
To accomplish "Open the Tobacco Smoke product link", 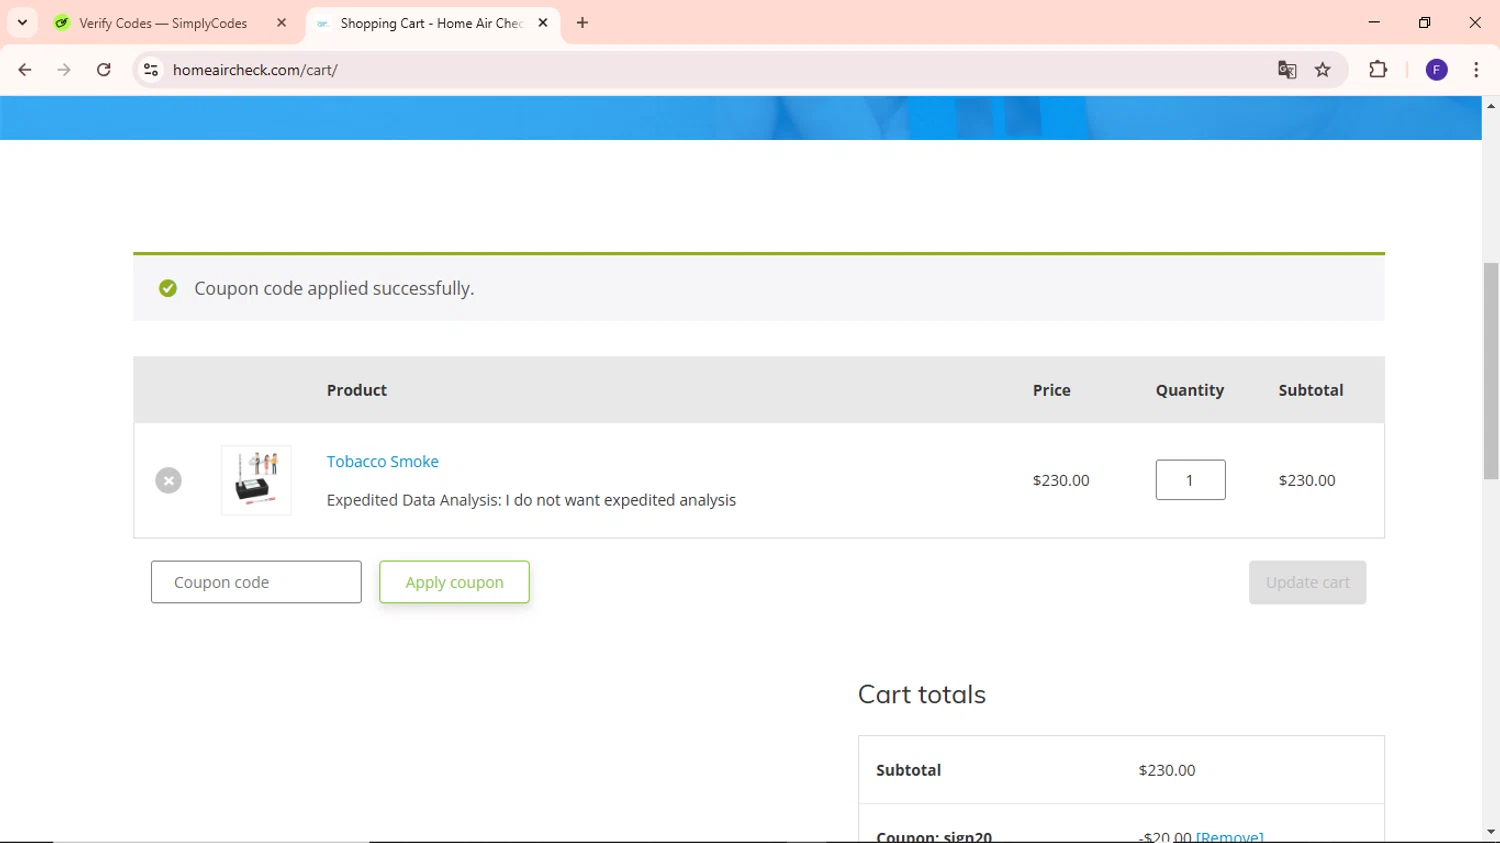I will click(382, 462).
